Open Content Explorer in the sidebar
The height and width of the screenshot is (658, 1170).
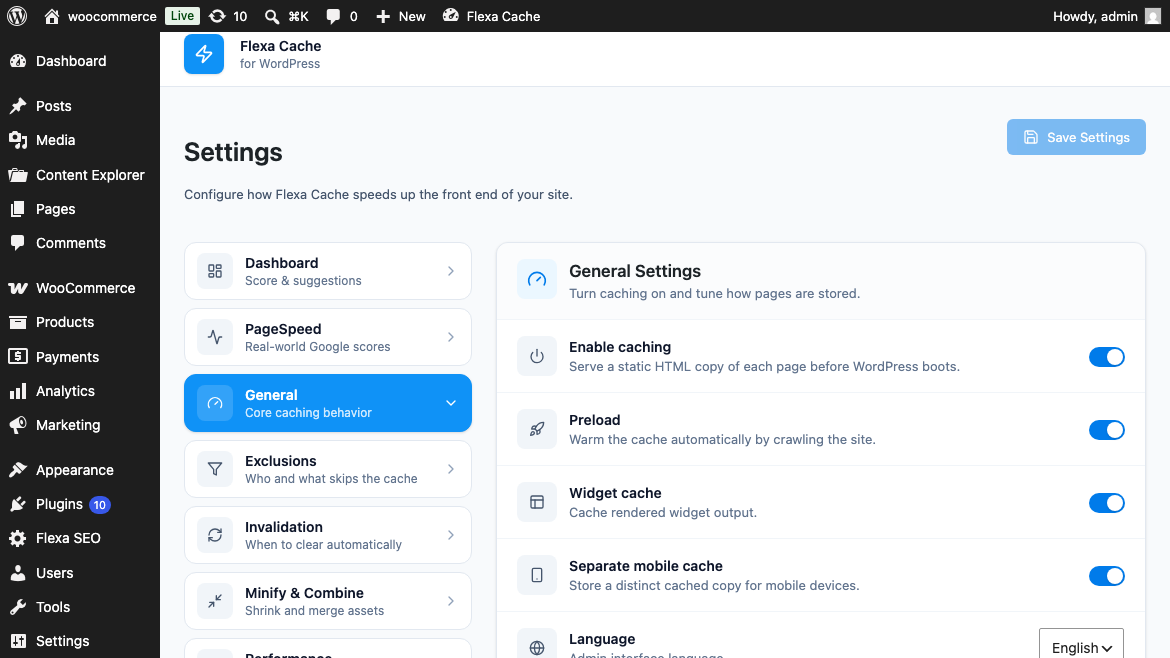(x=80, y=175)
